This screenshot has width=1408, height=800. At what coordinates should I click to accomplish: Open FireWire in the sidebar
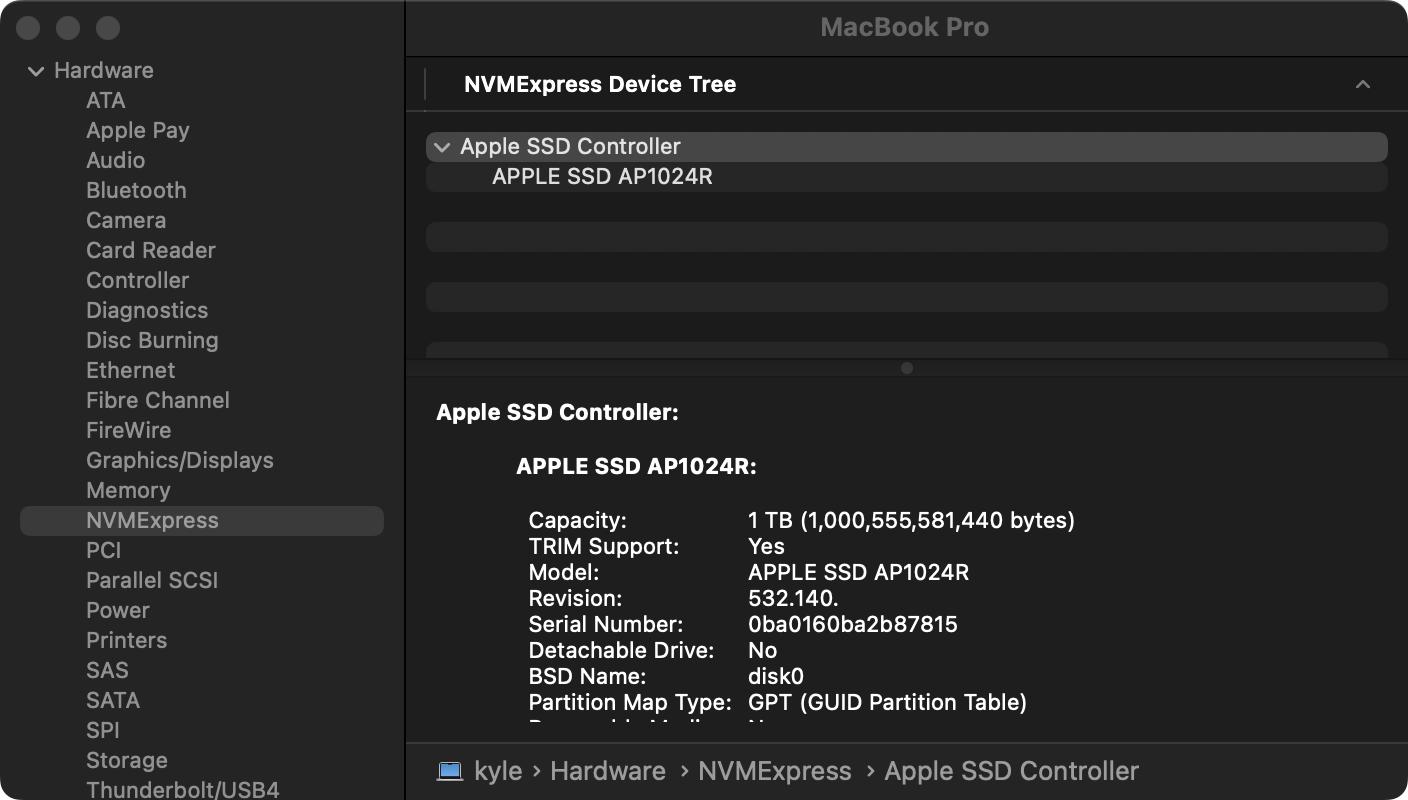coord(129,430)
